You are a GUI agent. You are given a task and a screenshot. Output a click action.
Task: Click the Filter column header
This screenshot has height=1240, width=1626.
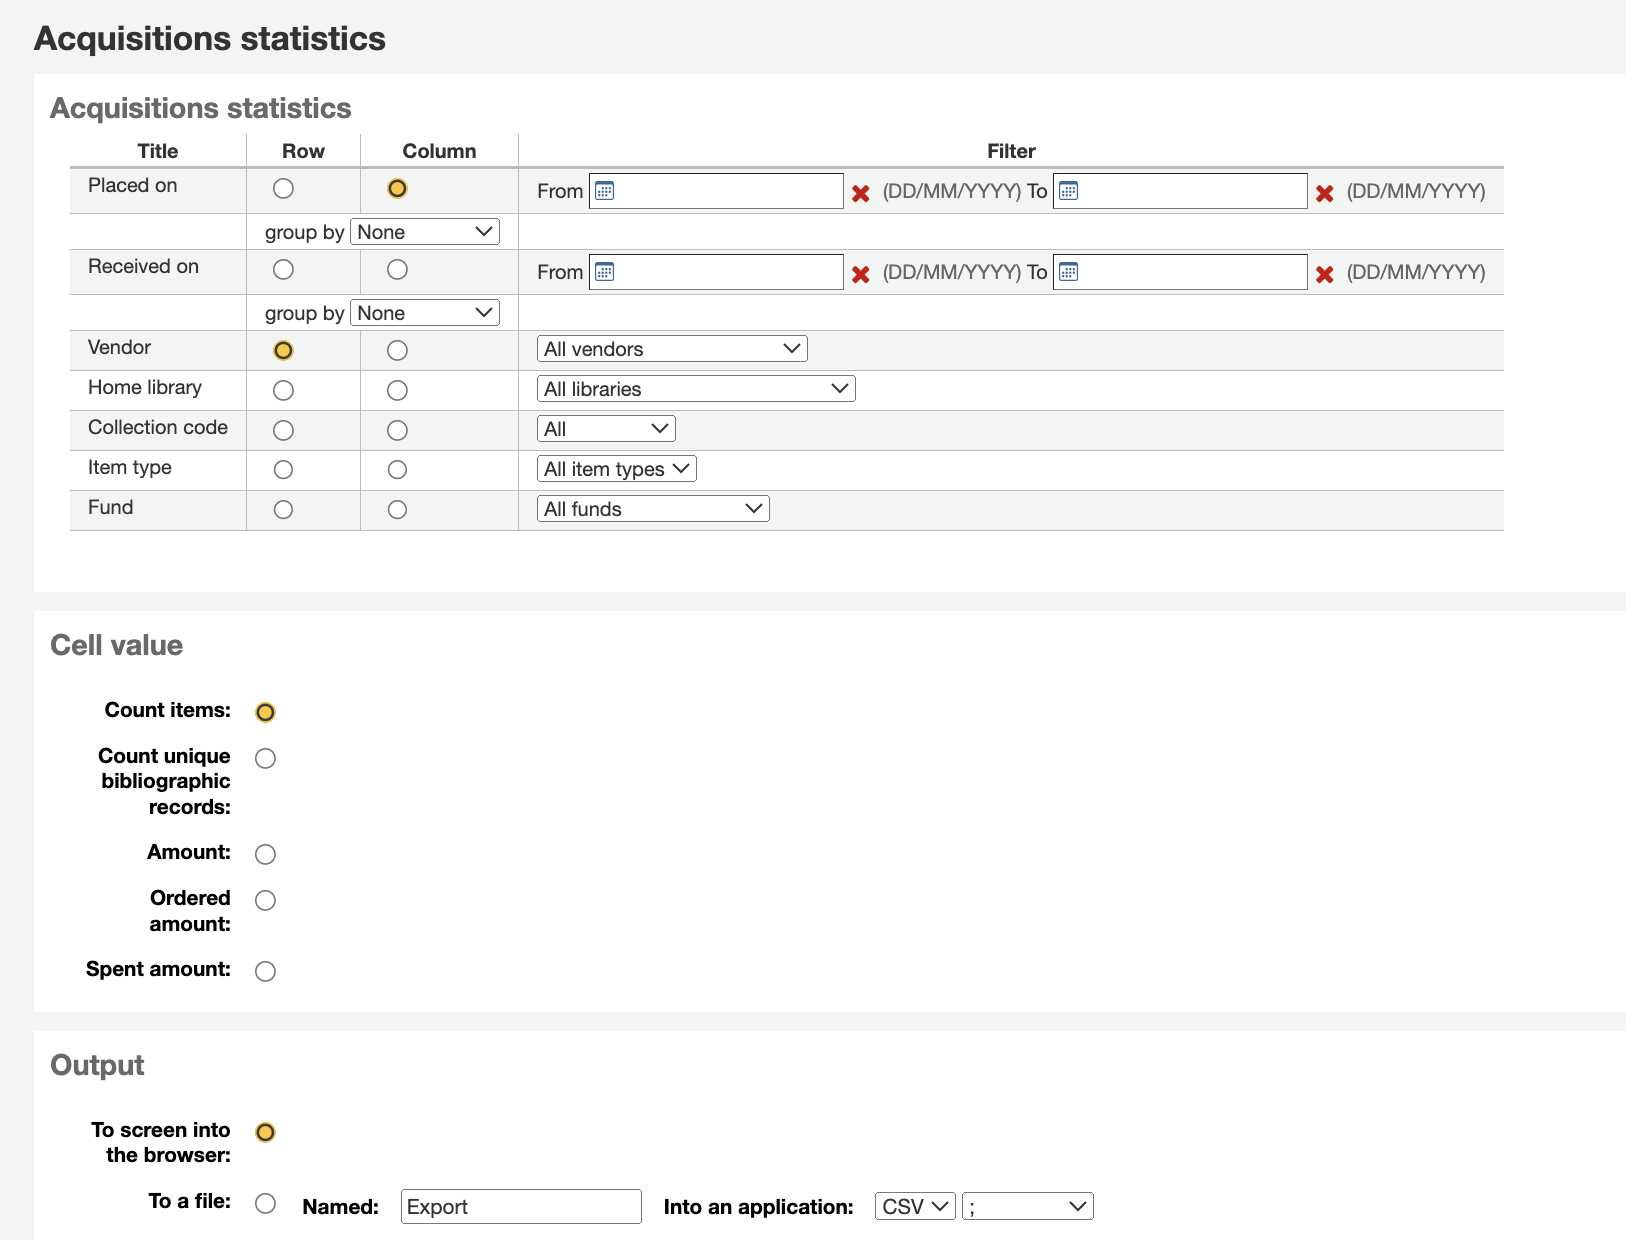pos(1011,151)
